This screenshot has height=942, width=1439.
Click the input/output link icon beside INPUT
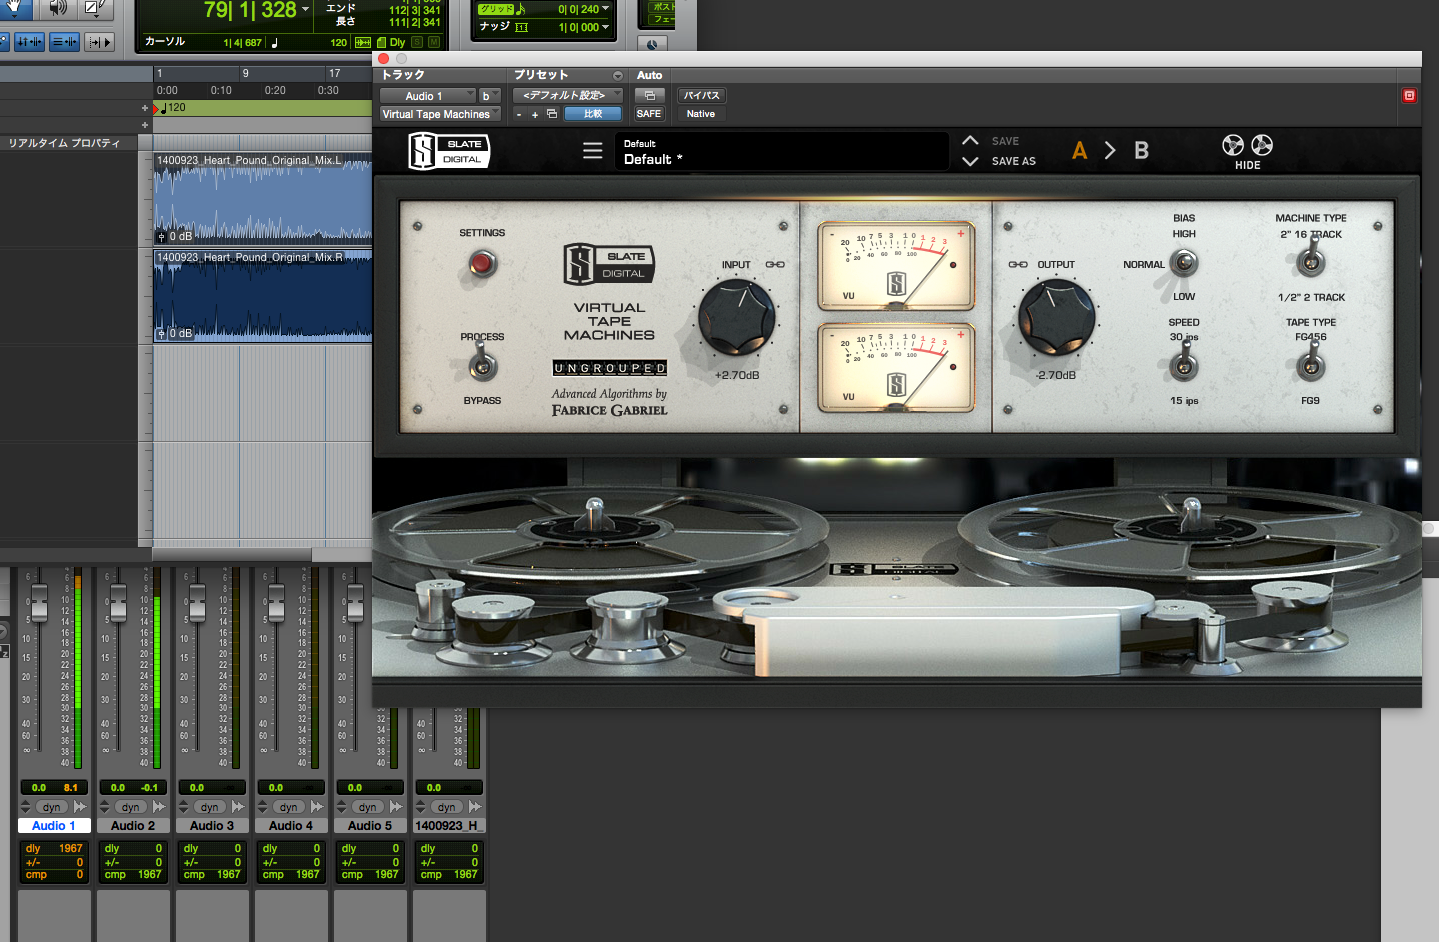[x=775, y=265]
